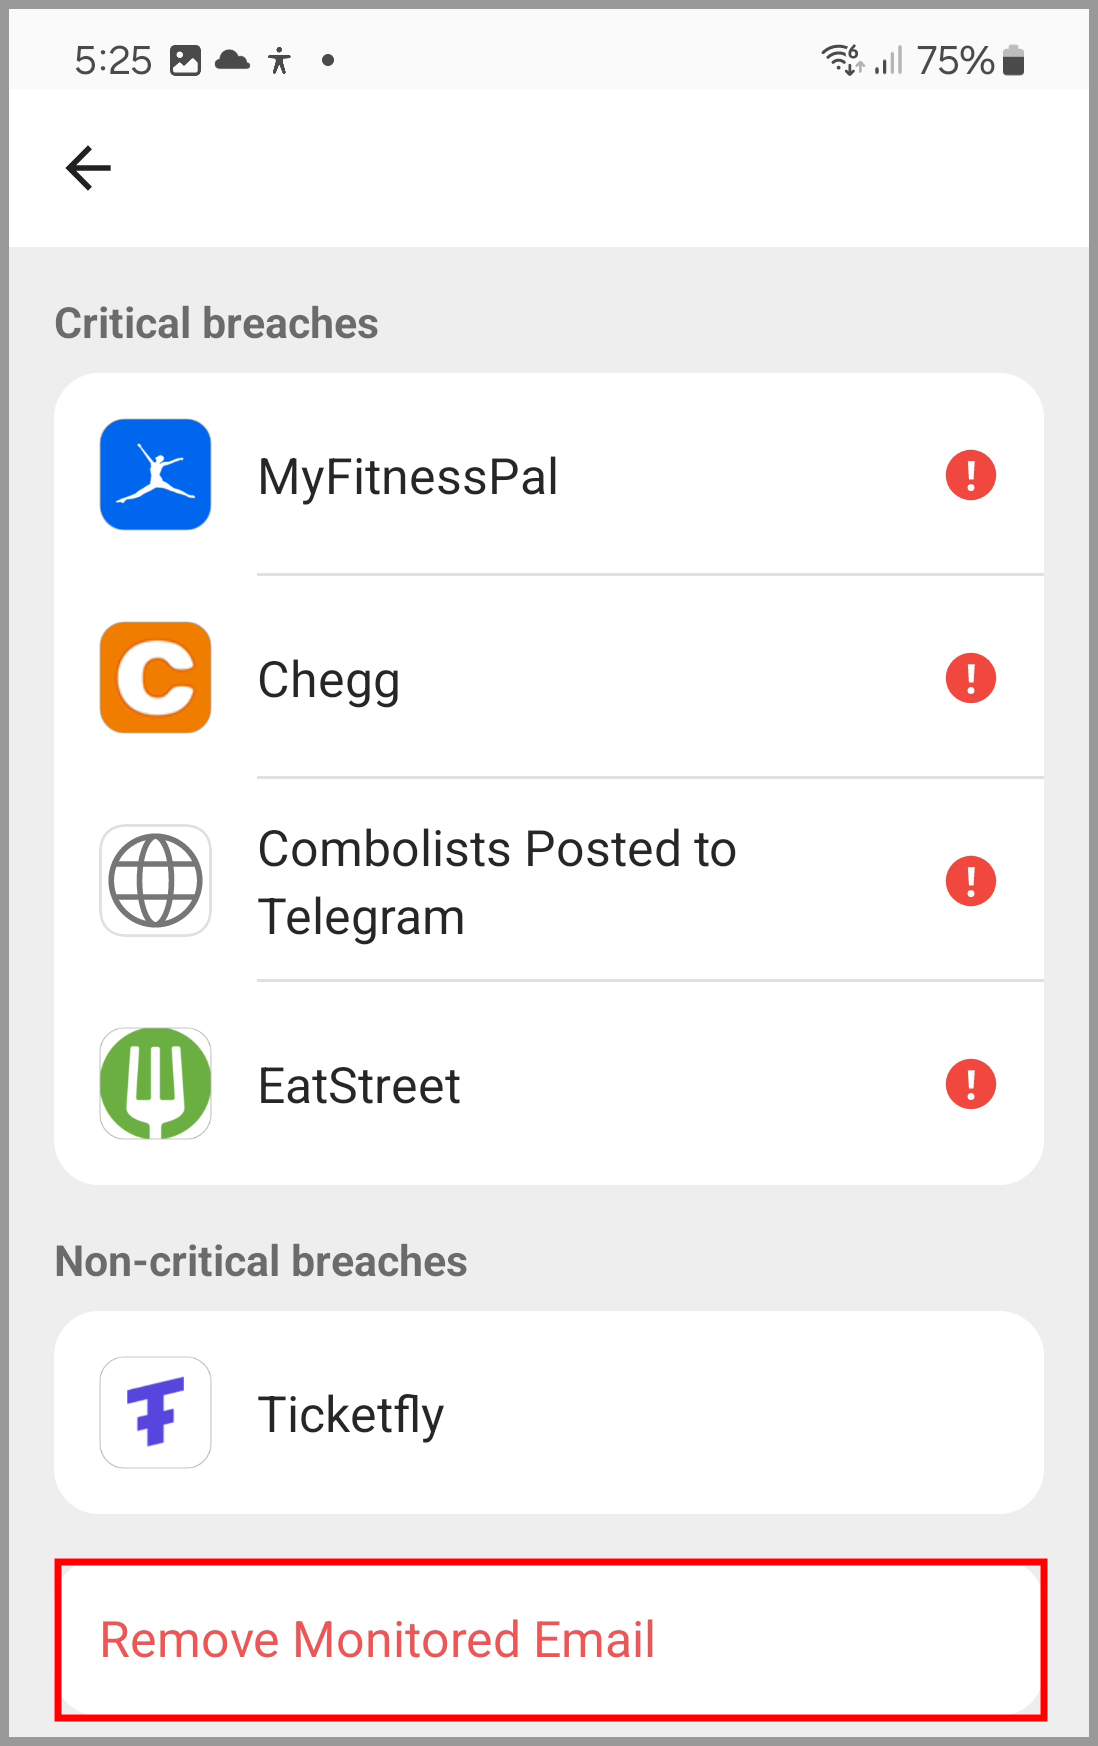1098x1746 pixels.
Task: Click the red warning icon next to Chegg
Action: click(971, 678)
